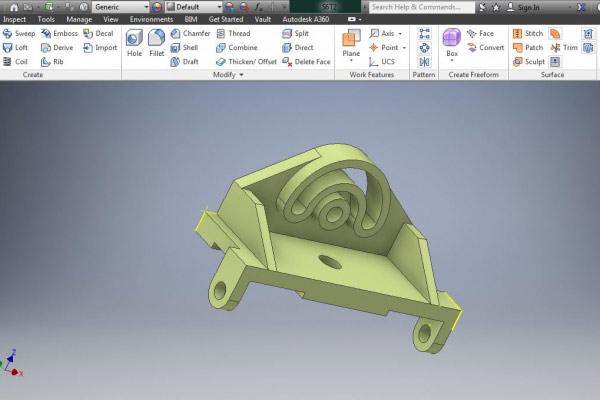Click the Loft feature tool

coord(16,47)
